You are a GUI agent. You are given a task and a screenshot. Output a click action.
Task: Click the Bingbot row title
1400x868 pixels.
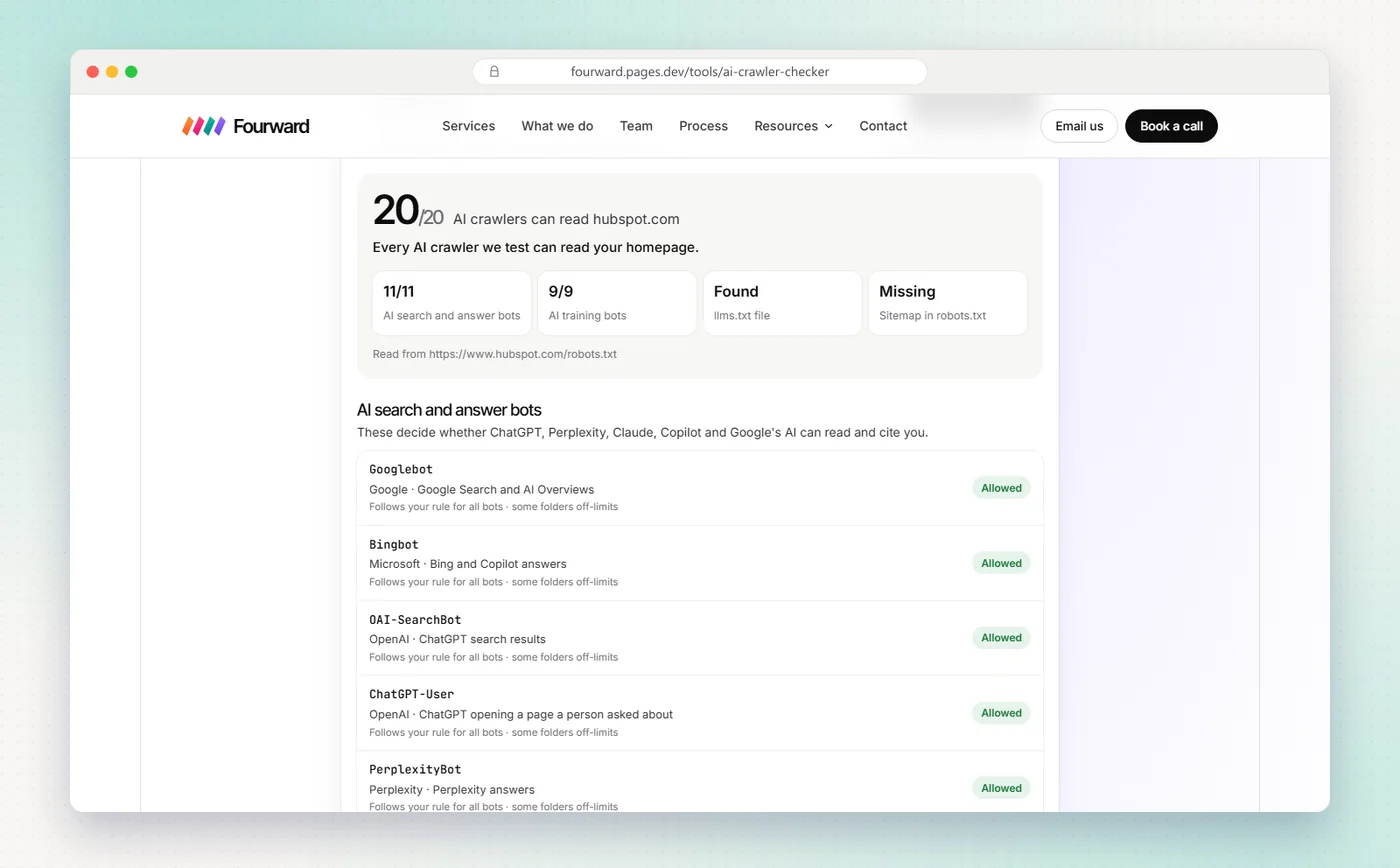tap(394, 545)
